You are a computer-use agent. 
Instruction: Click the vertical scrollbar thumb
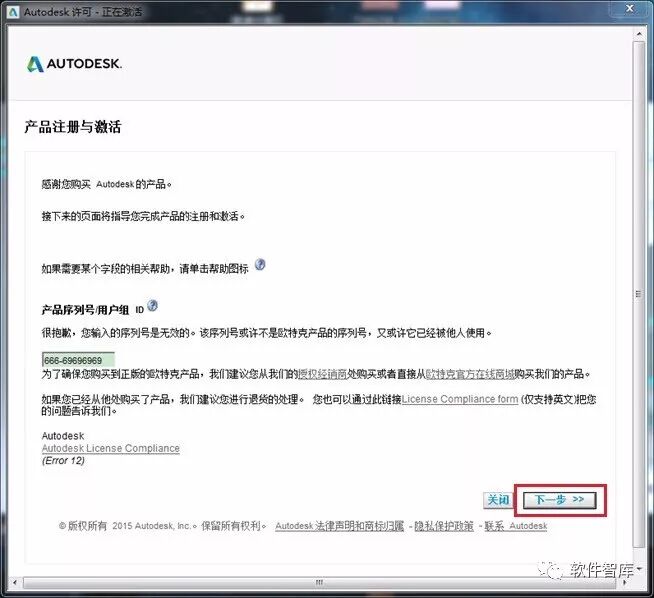tap(639, 294)
